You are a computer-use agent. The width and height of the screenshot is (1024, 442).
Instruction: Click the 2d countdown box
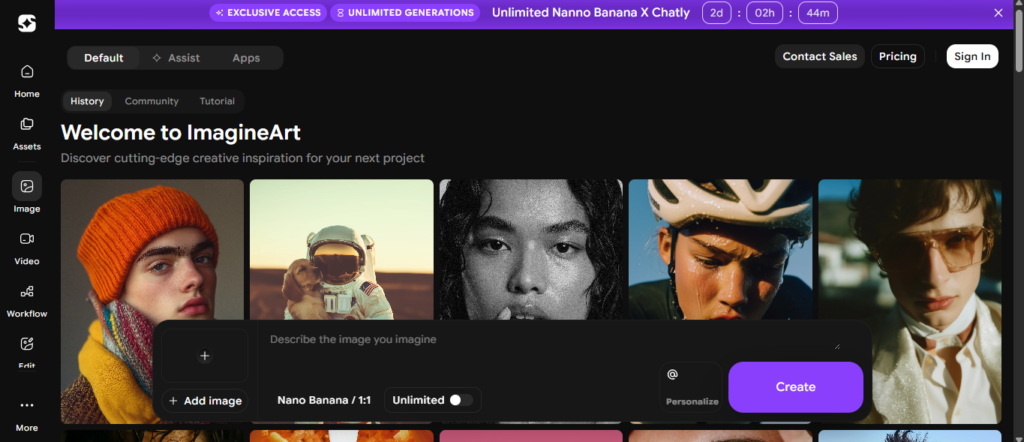(716, 13)
